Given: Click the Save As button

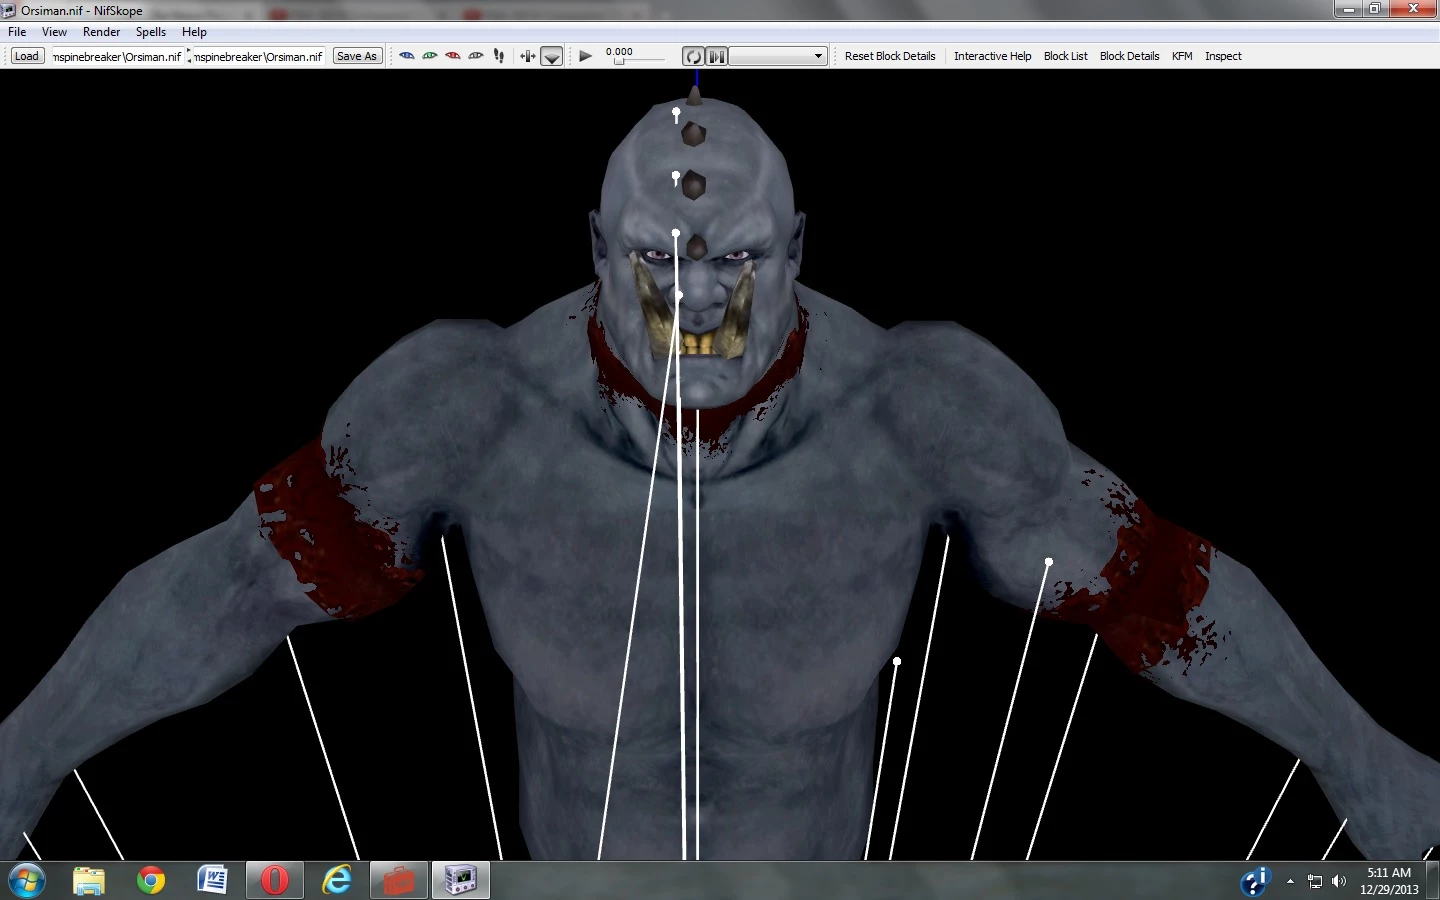Looking at the screenshot, I should point(357,56).
